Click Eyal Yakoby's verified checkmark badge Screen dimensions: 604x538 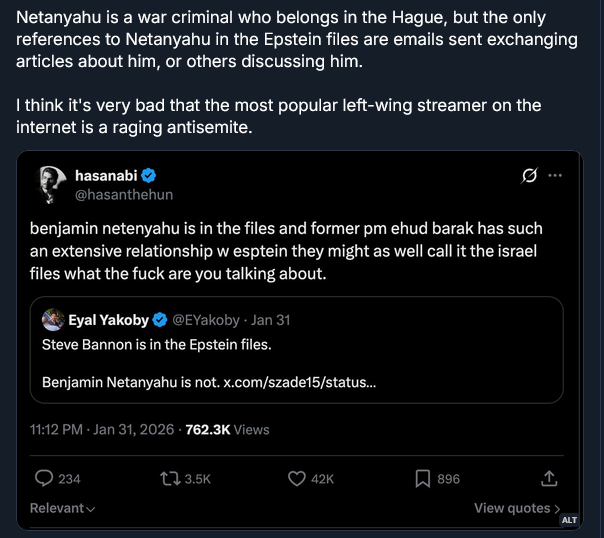click(x=158, y=320)
